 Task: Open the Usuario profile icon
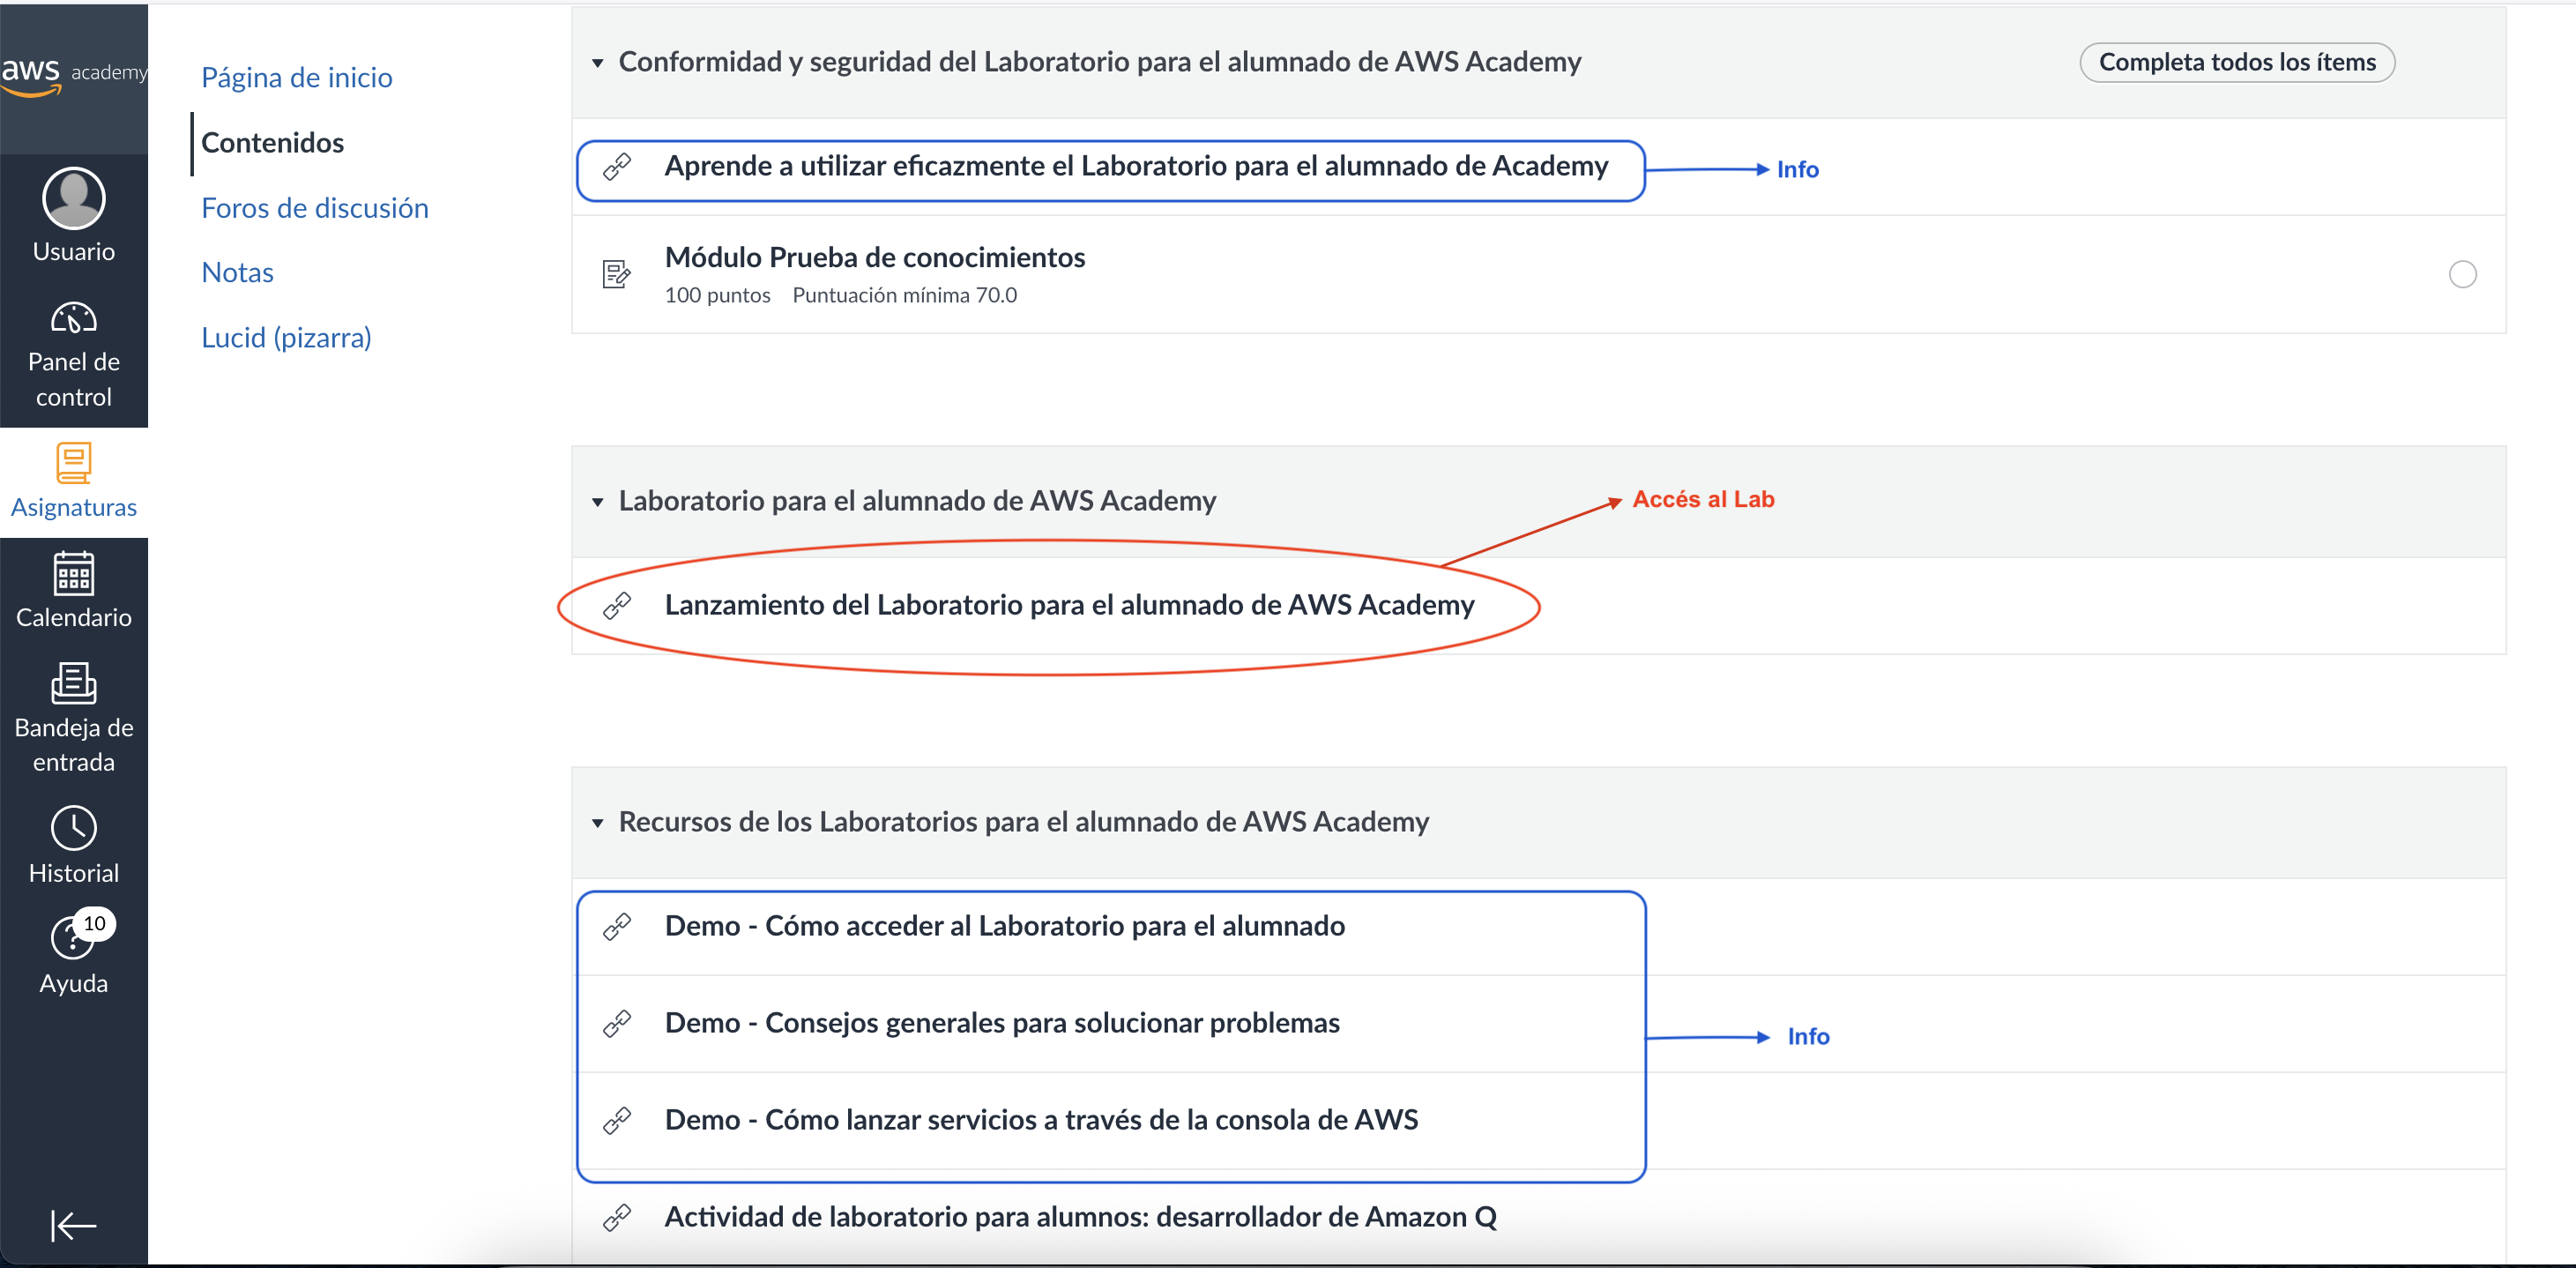pyautogui.click(x=74, y=199)
